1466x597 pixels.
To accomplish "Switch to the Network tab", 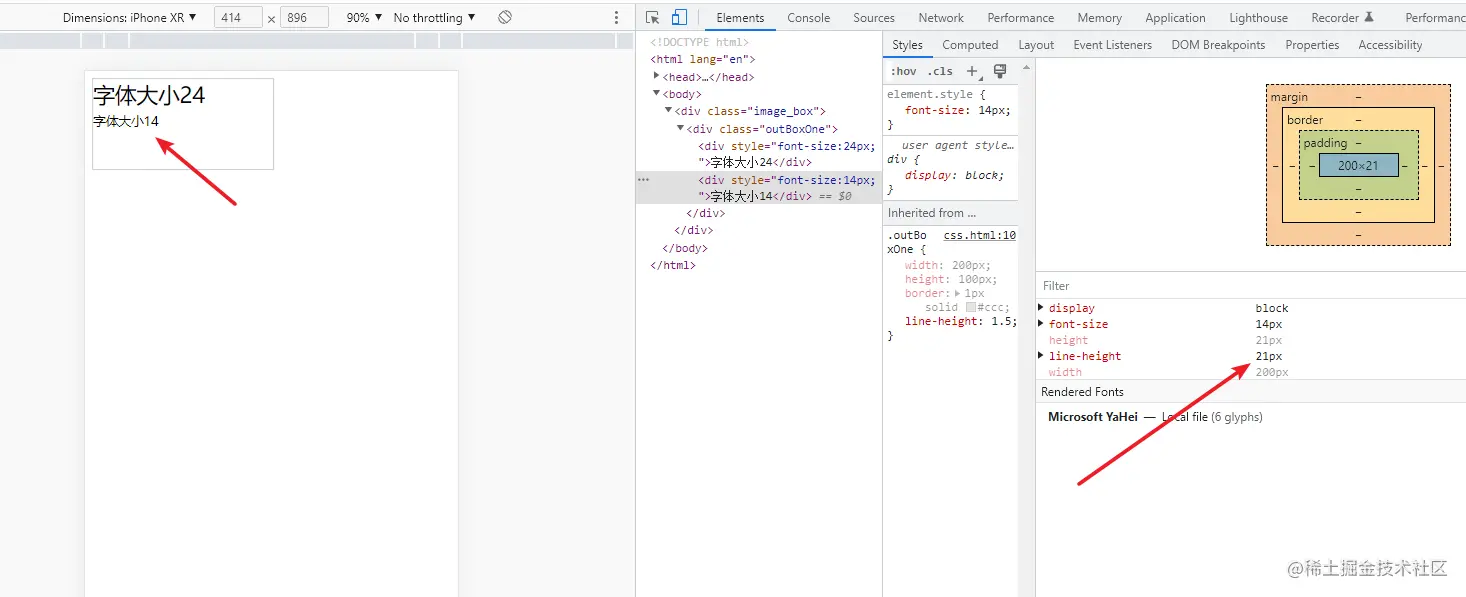I will point(941,17).
